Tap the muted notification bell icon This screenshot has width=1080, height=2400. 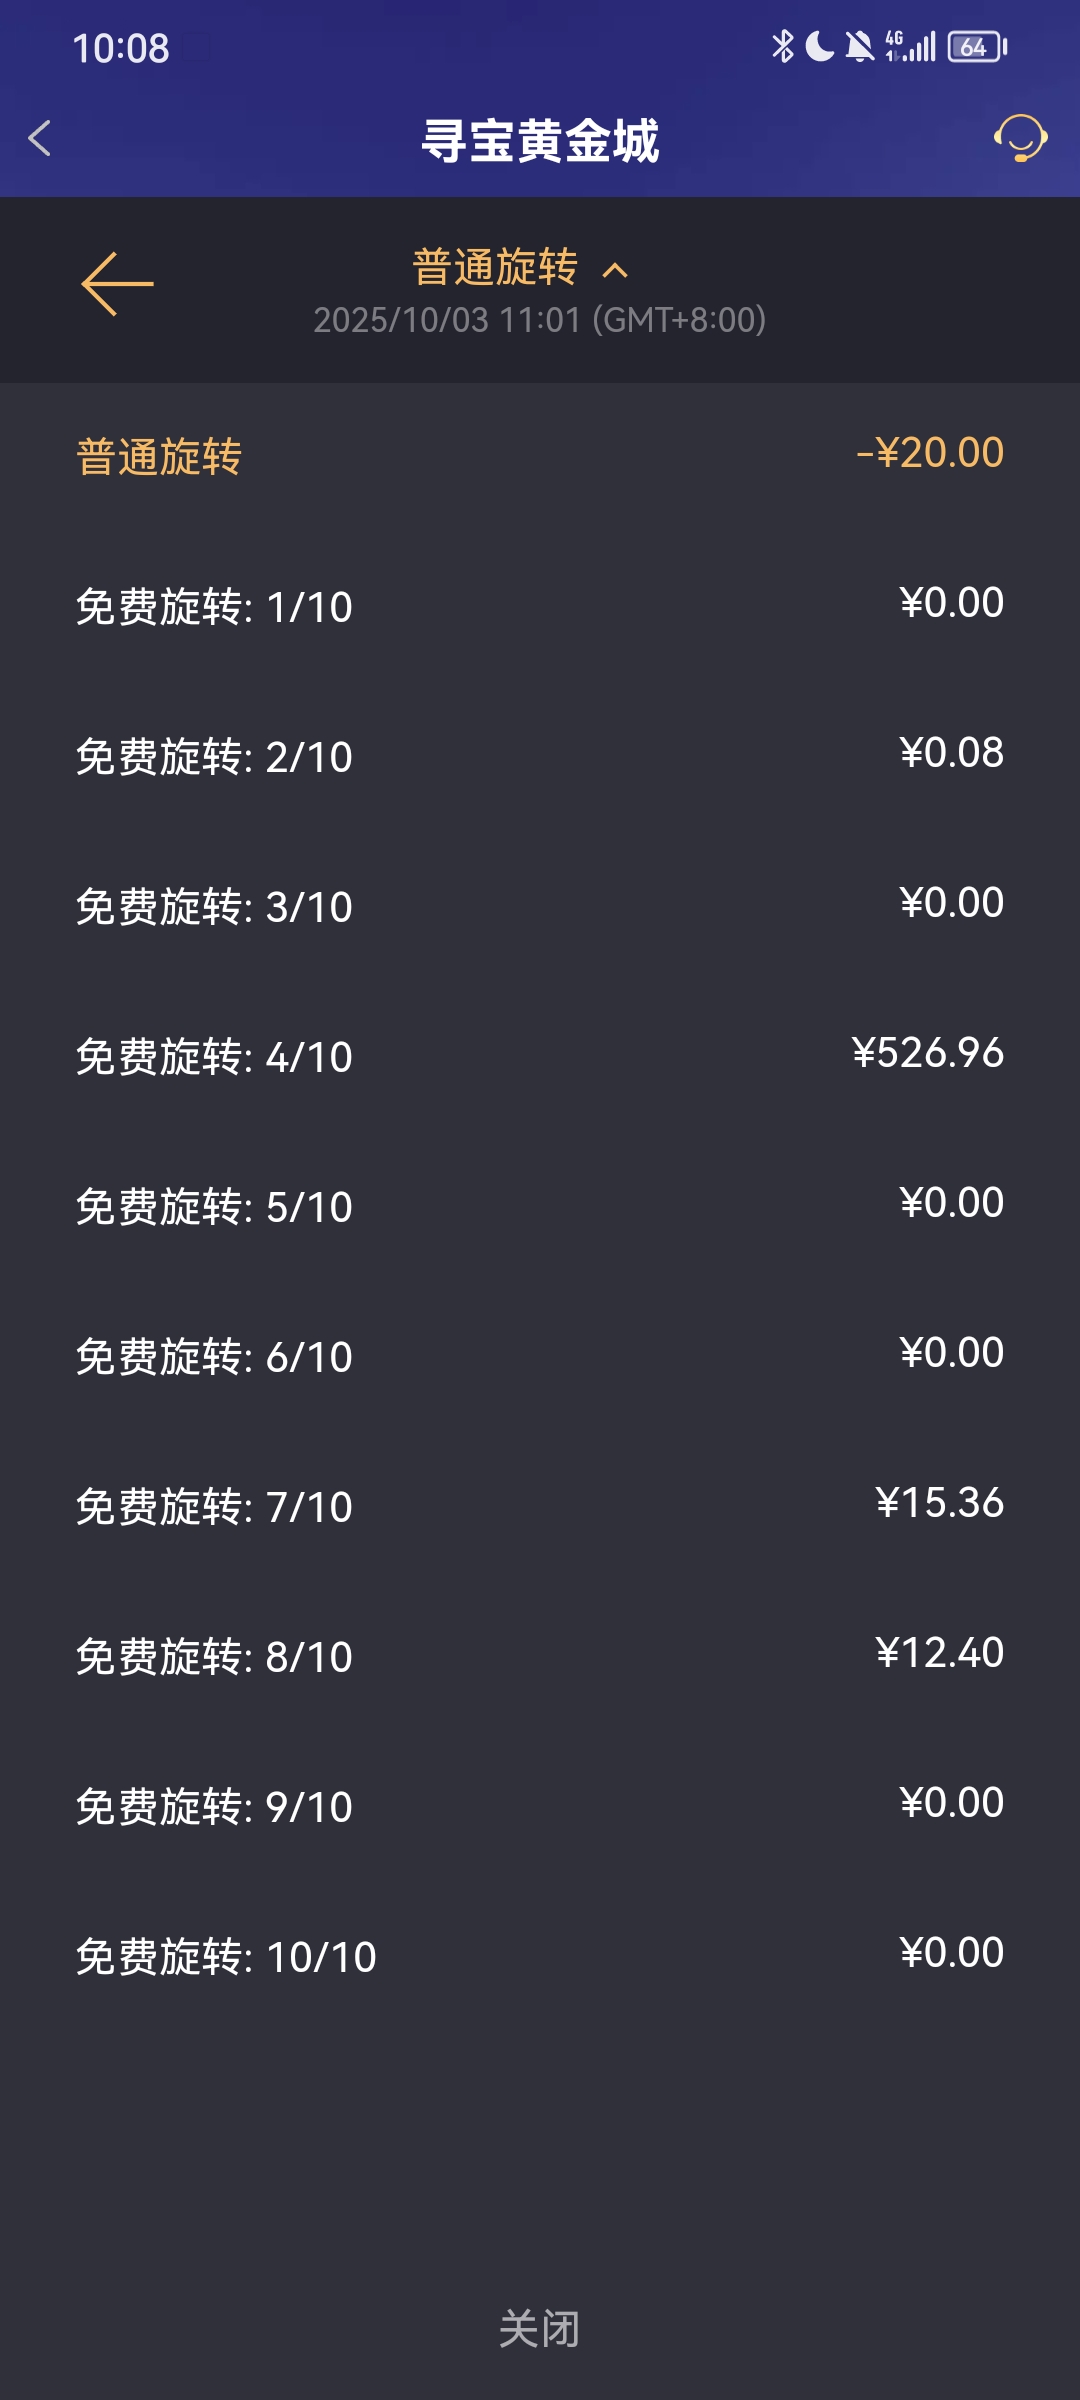(x=859, y=46)
